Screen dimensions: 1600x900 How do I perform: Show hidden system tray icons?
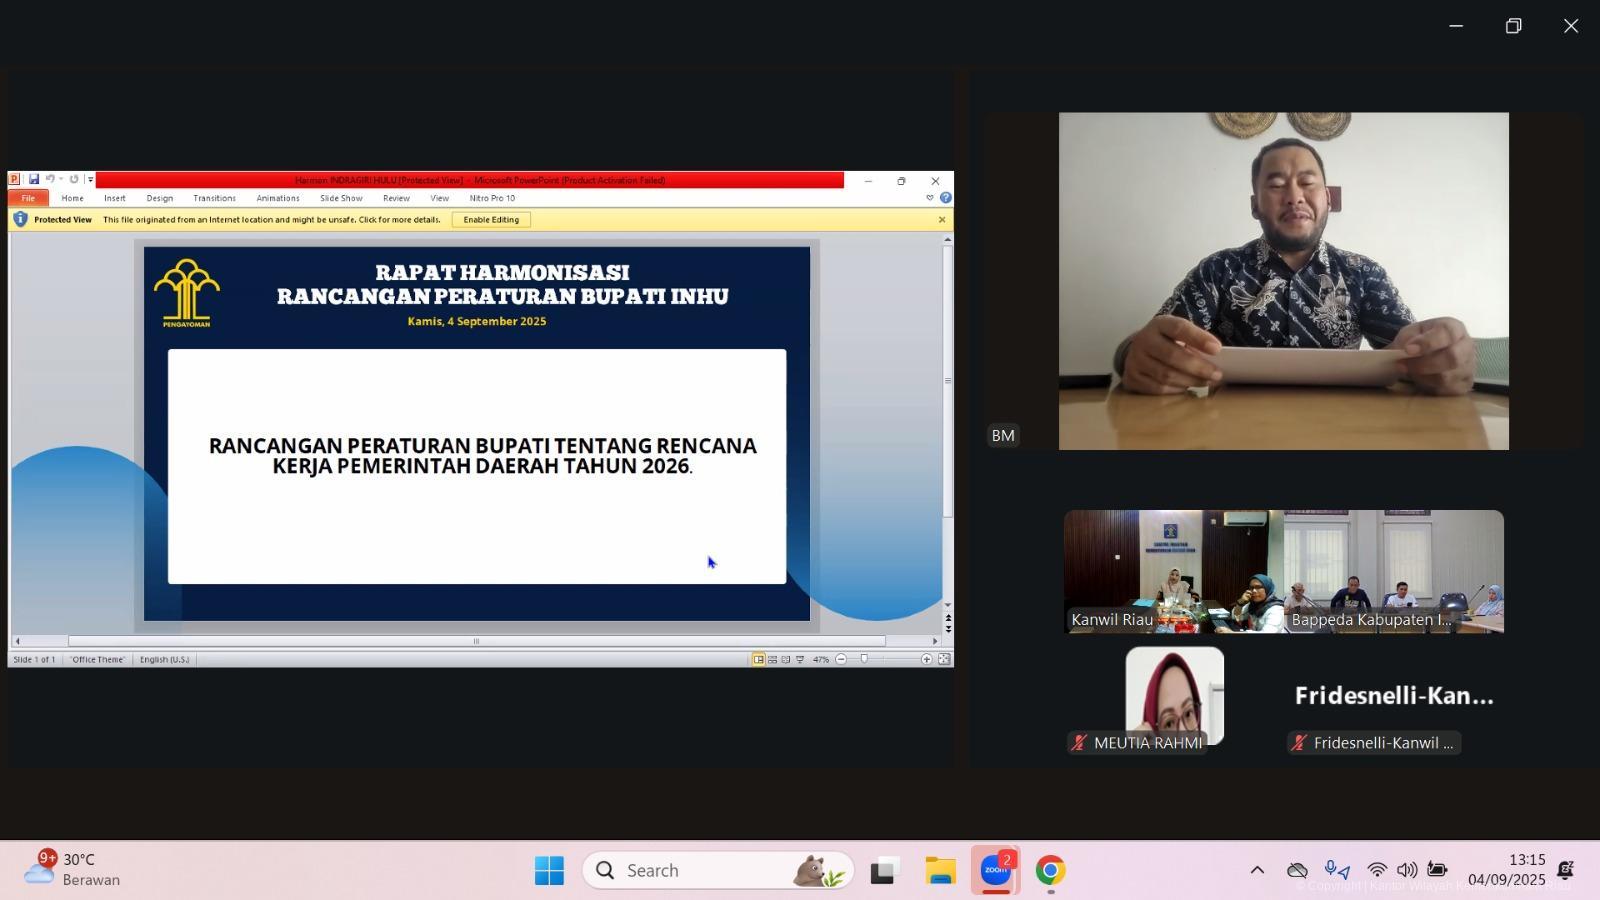pyautogui.click(x=1257, y=870)
